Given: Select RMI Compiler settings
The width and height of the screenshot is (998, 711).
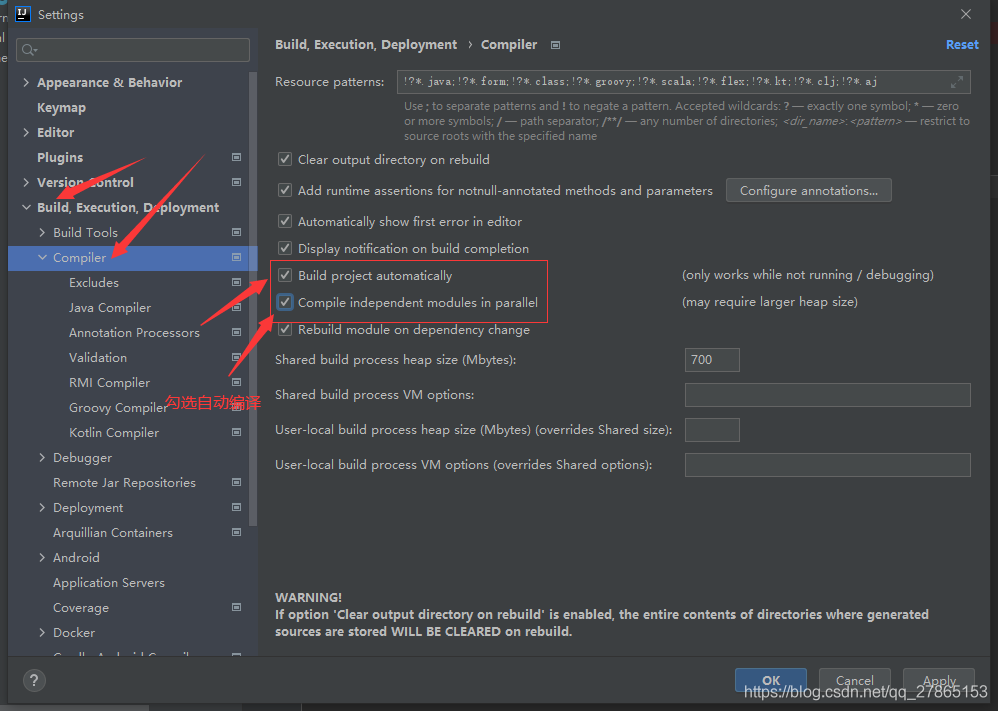Looking at the screenshot, I should (109, 383).
